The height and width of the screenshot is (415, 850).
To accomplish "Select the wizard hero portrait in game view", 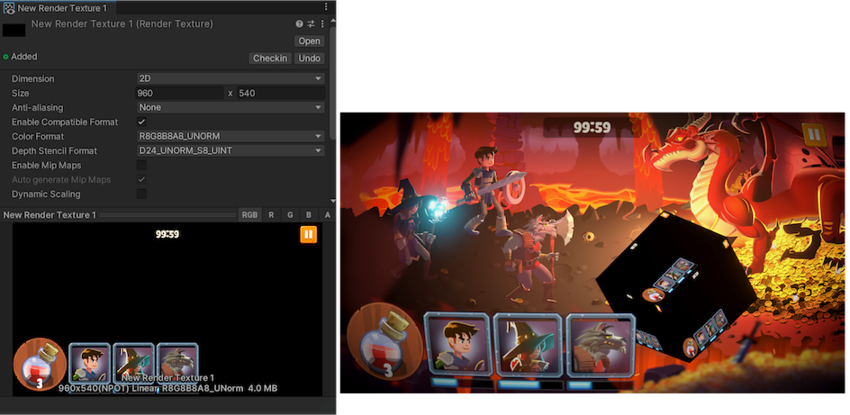I will (526, 345).
